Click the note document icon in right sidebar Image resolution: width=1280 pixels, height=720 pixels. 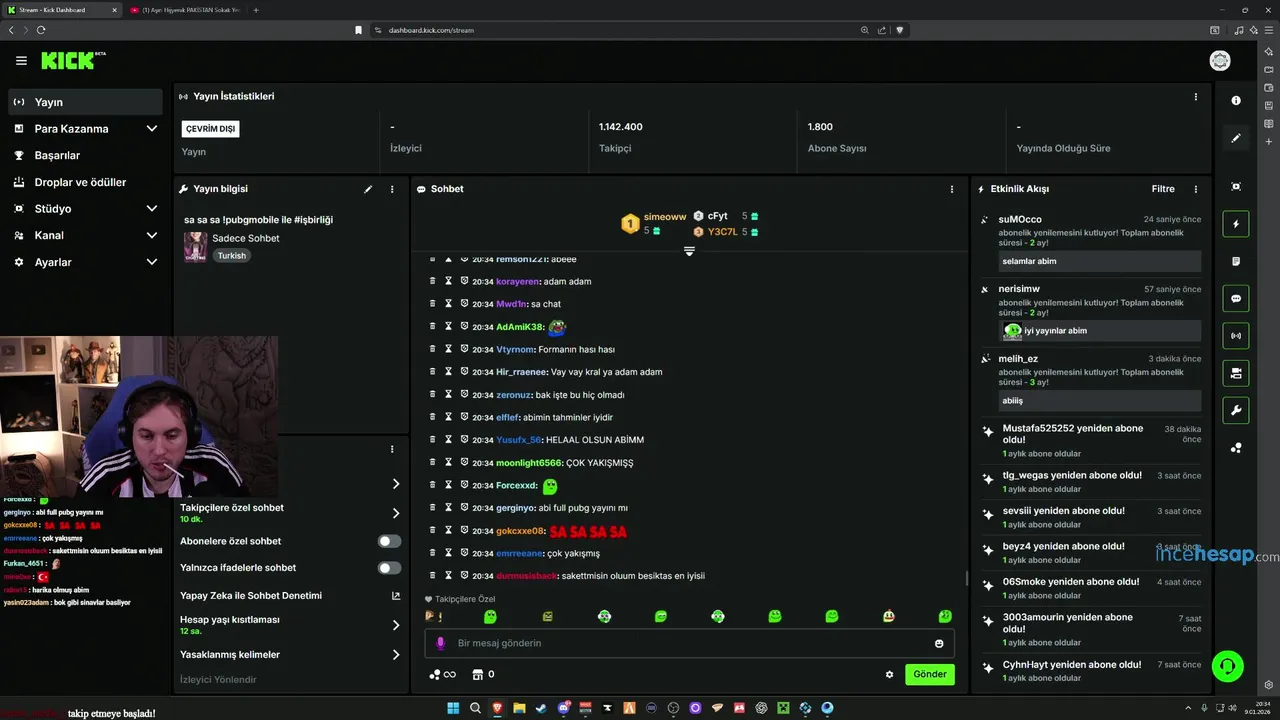(x=1236, y=261)
